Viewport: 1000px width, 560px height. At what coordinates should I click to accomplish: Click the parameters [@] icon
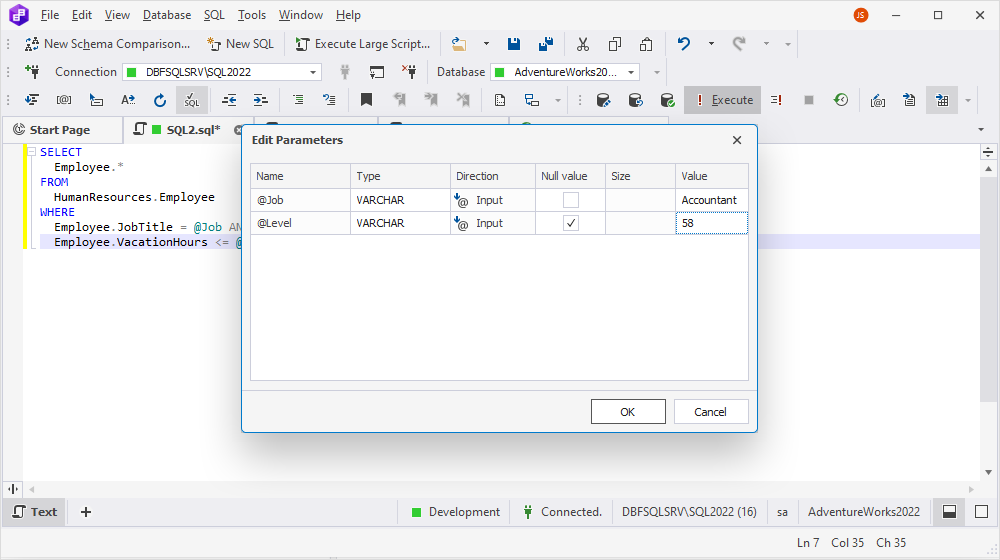tap(64, 100)
